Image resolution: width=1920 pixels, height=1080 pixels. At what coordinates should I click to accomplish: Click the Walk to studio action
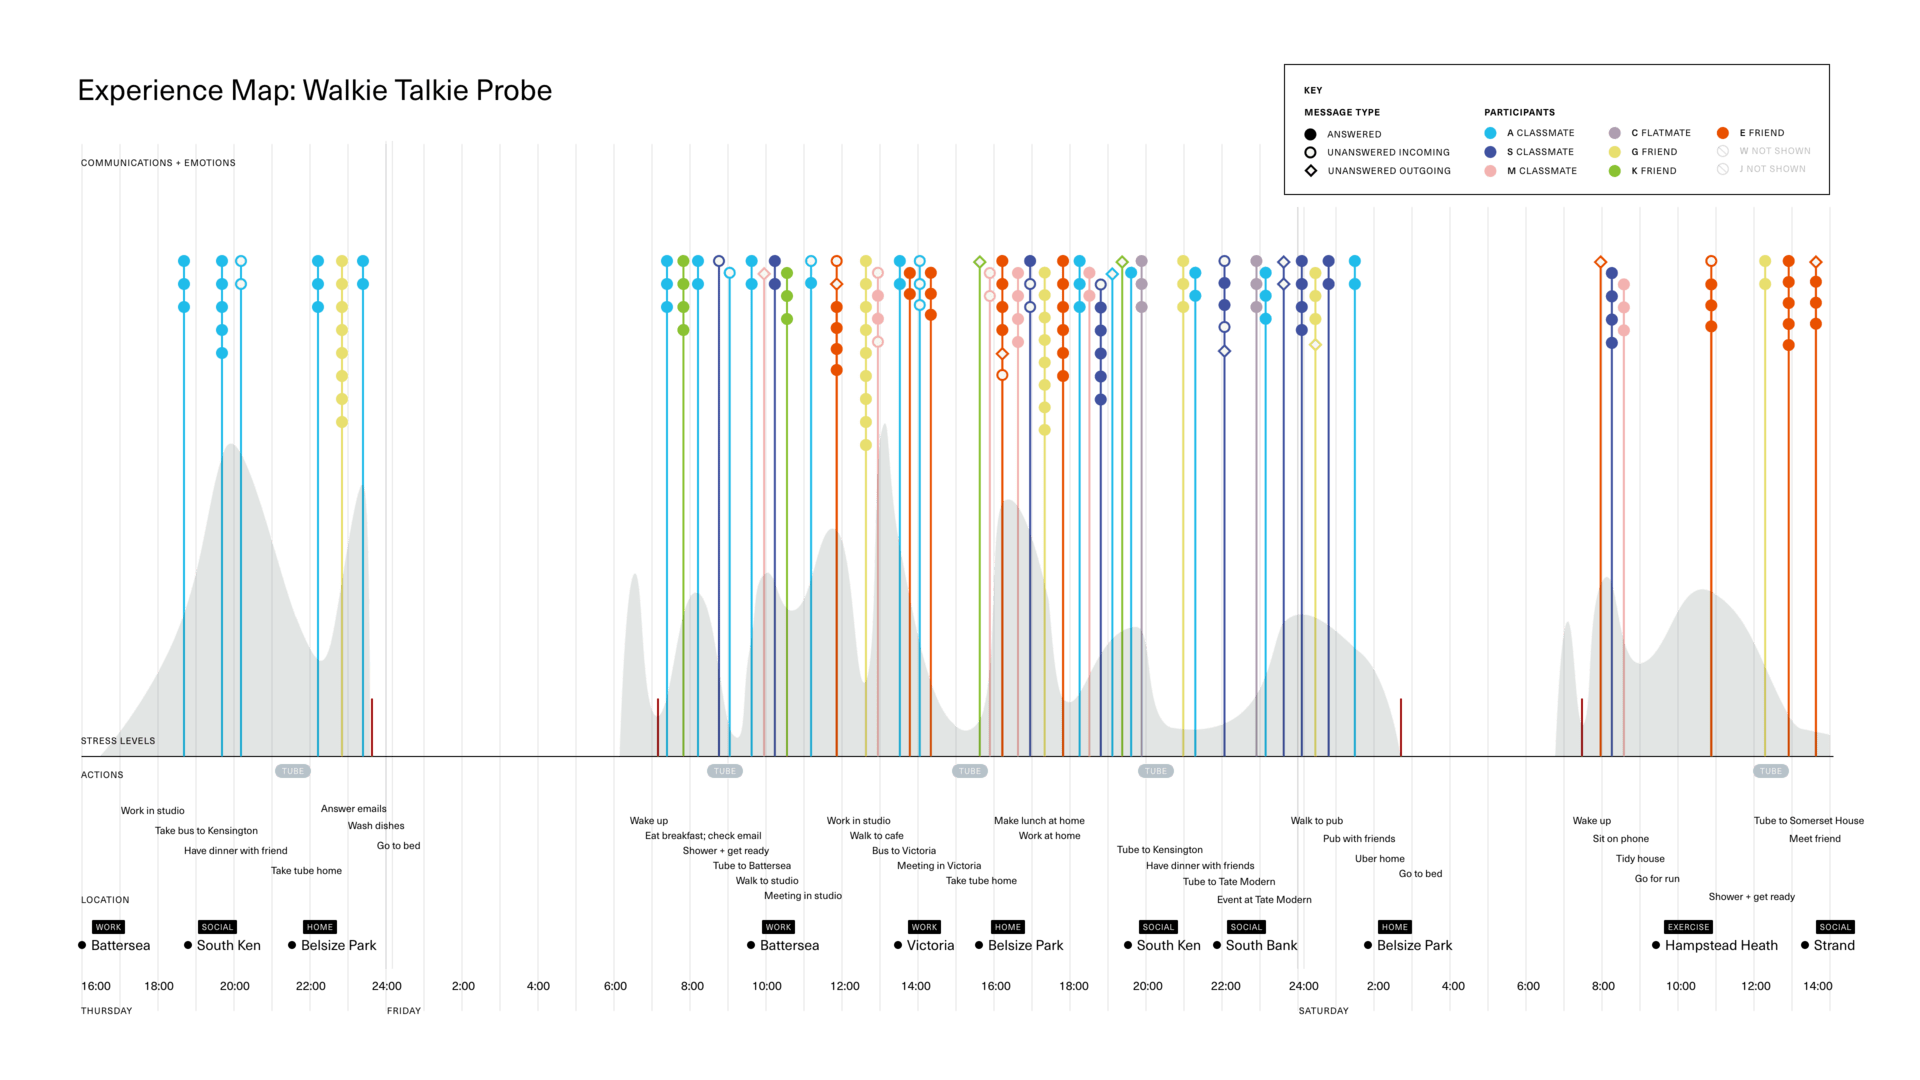point(767,881)
